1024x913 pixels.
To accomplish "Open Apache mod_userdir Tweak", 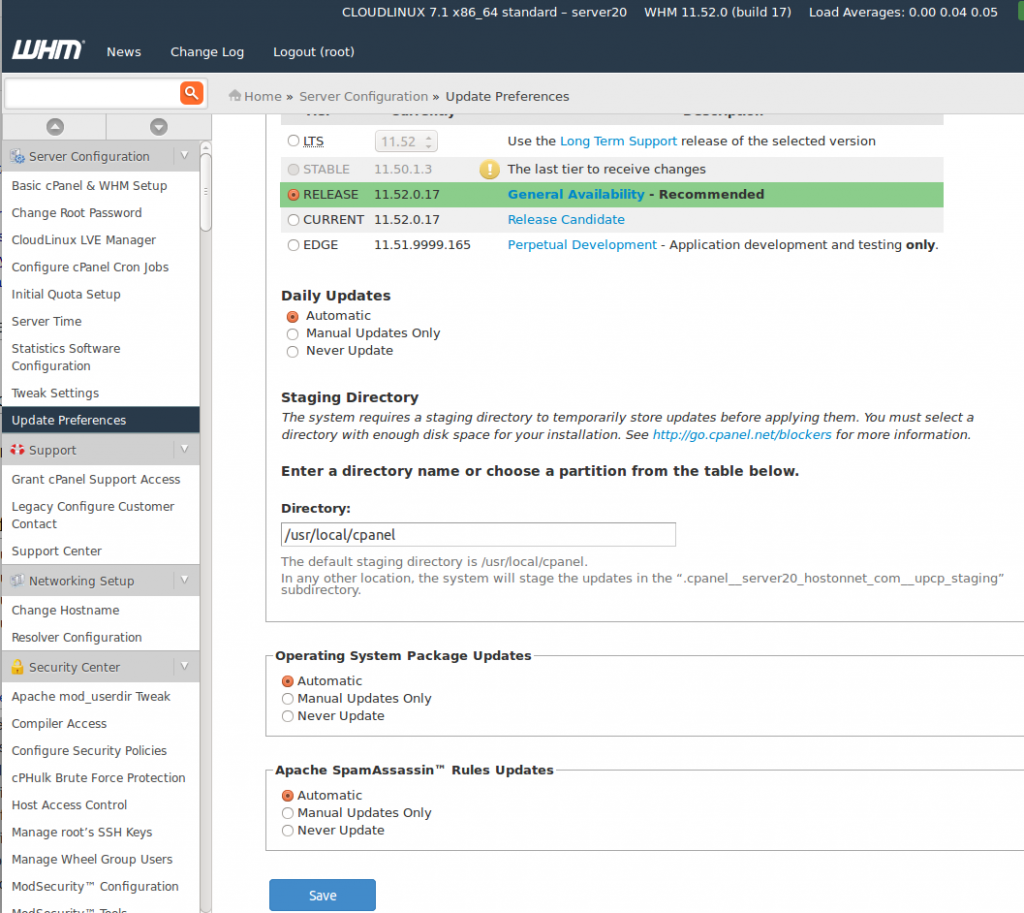I will coord(91,697).
